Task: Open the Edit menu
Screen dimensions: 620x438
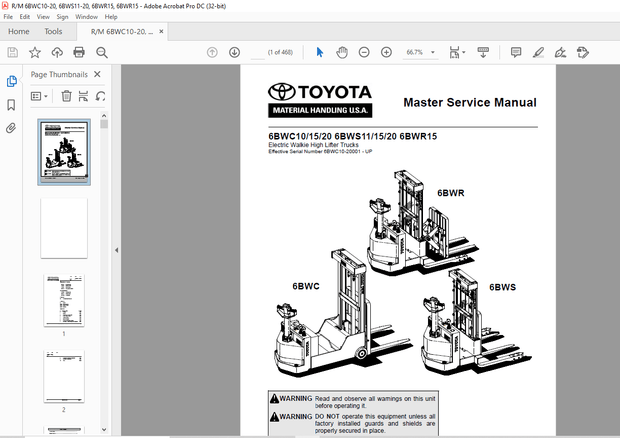Action: coord(25,17)
